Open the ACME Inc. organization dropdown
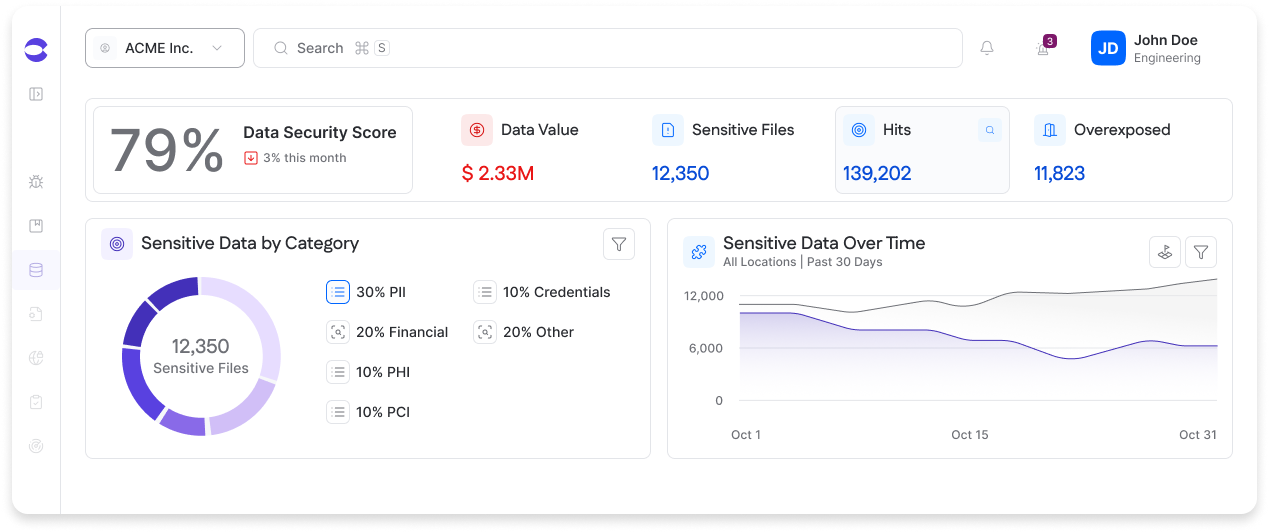Viewport: 1269px width, 532px height. [165, 48]
